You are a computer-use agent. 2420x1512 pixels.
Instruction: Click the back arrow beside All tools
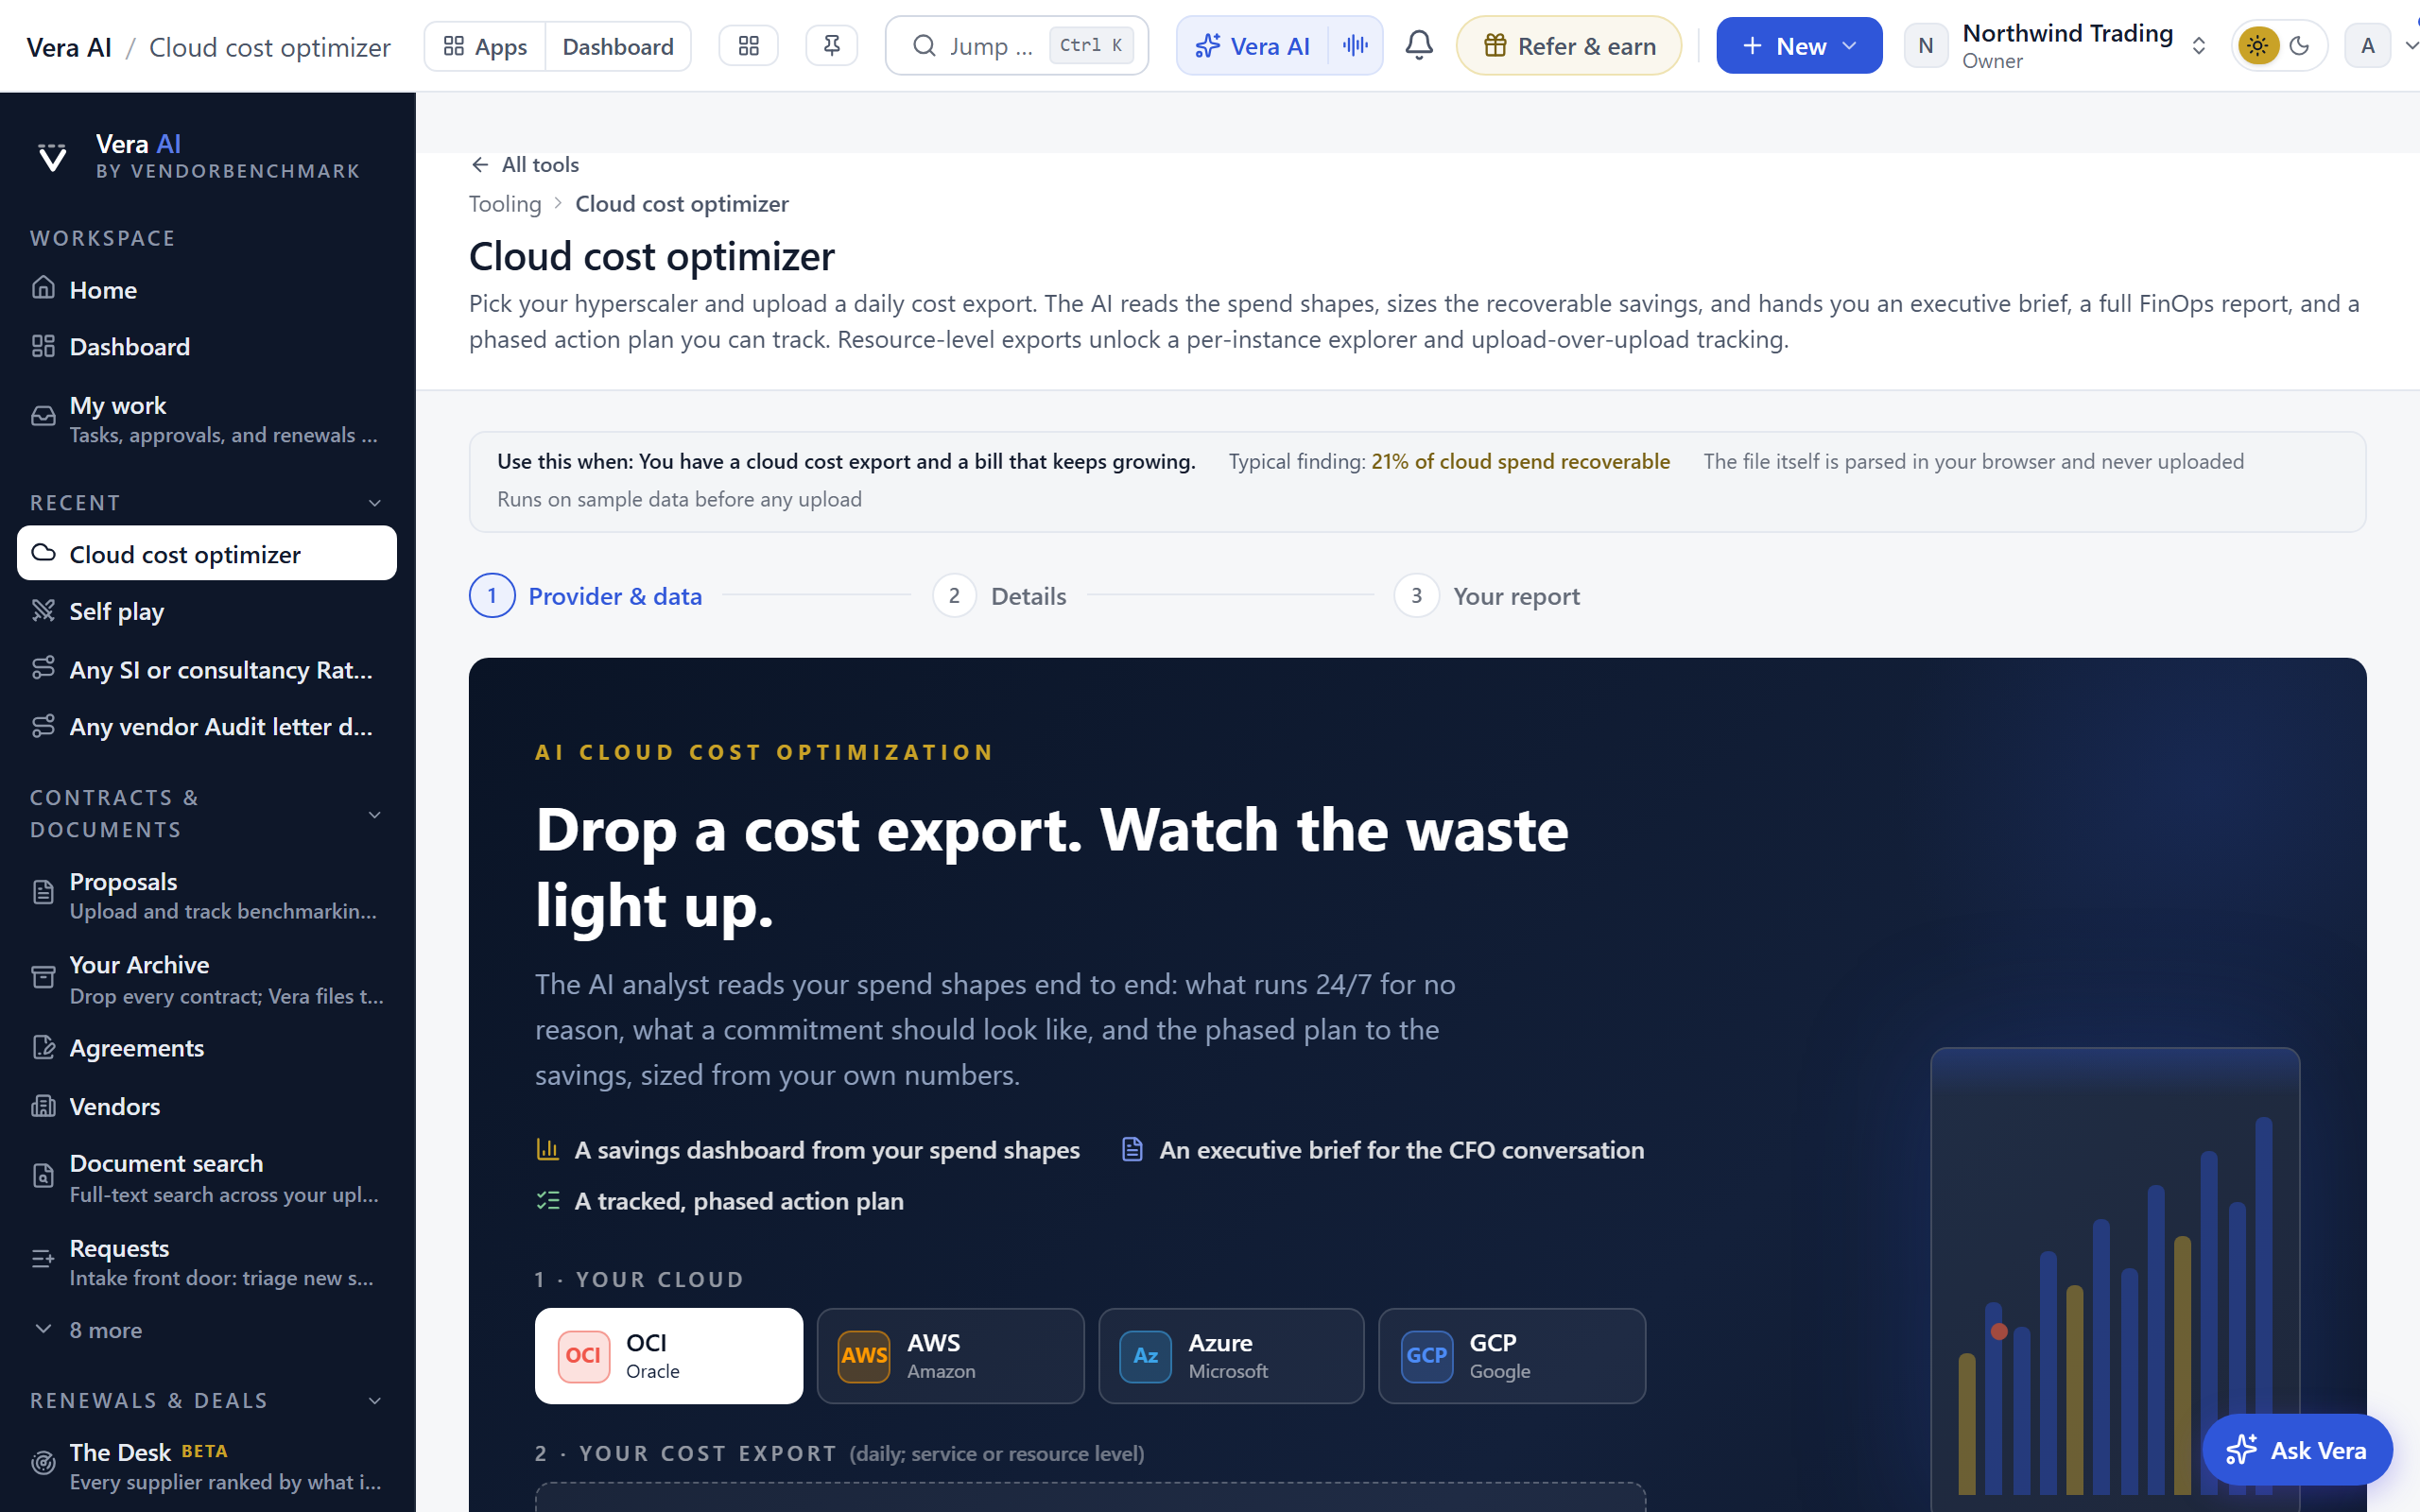point(480,165)
